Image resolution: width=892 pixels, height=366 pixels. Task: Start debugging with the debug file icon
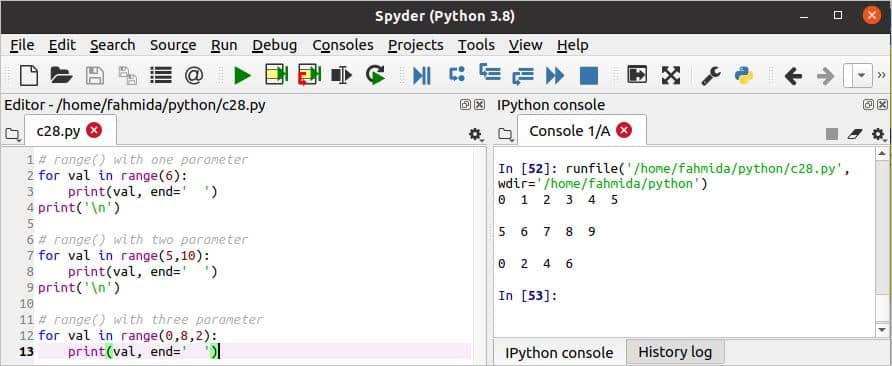tap(422, 75)
